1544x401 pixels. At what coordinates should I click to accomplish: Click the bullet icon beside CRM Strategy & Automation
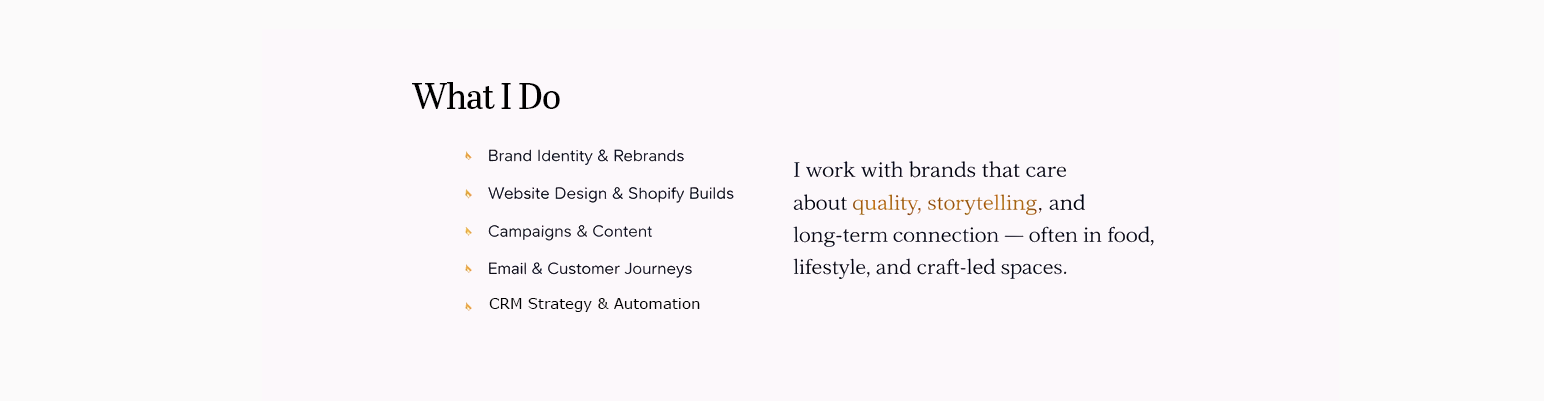(468, 306)
